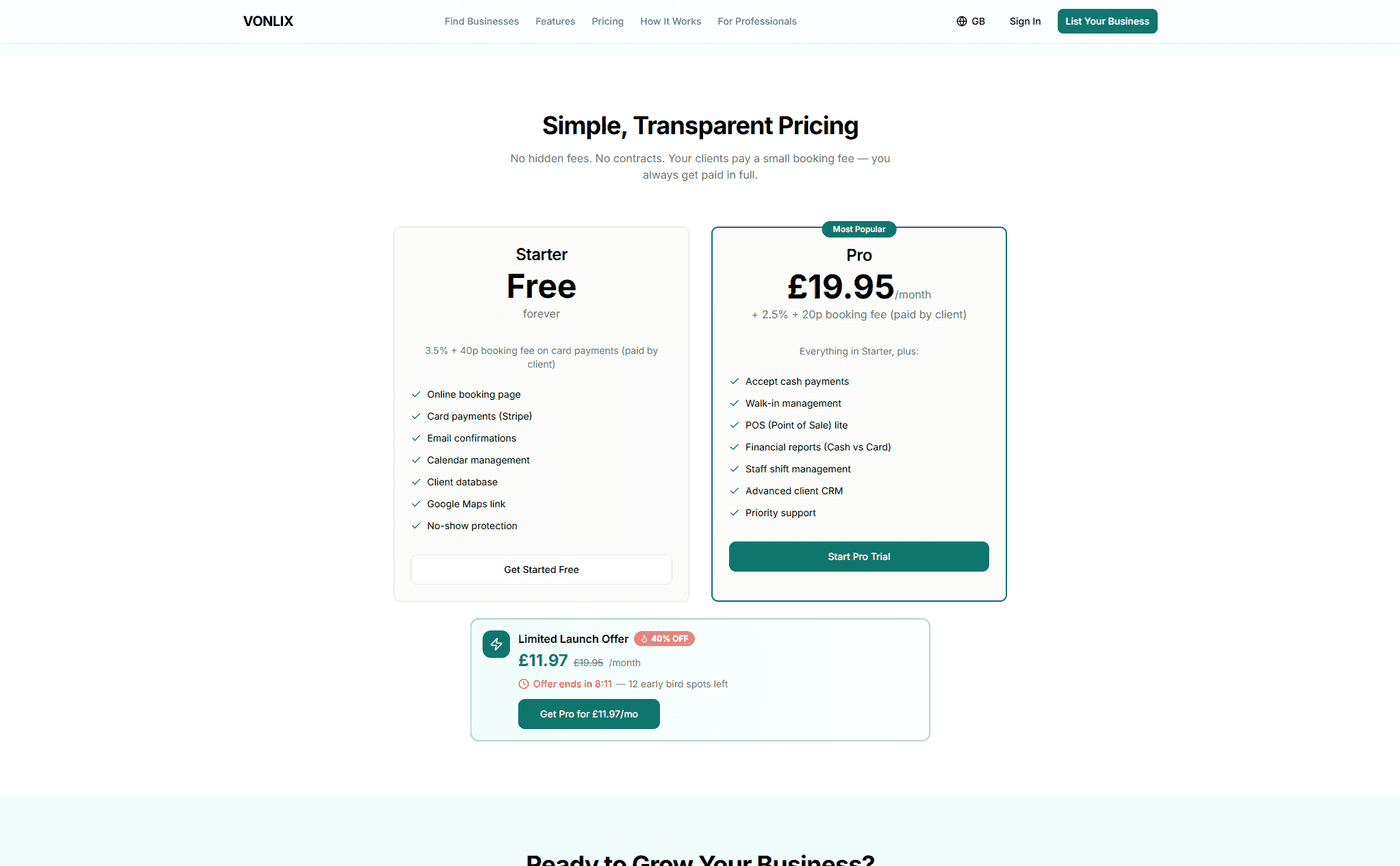Click the Most Popular badge on the Pro card
The image size is (1400, 866).
click(x=858, y=229)
